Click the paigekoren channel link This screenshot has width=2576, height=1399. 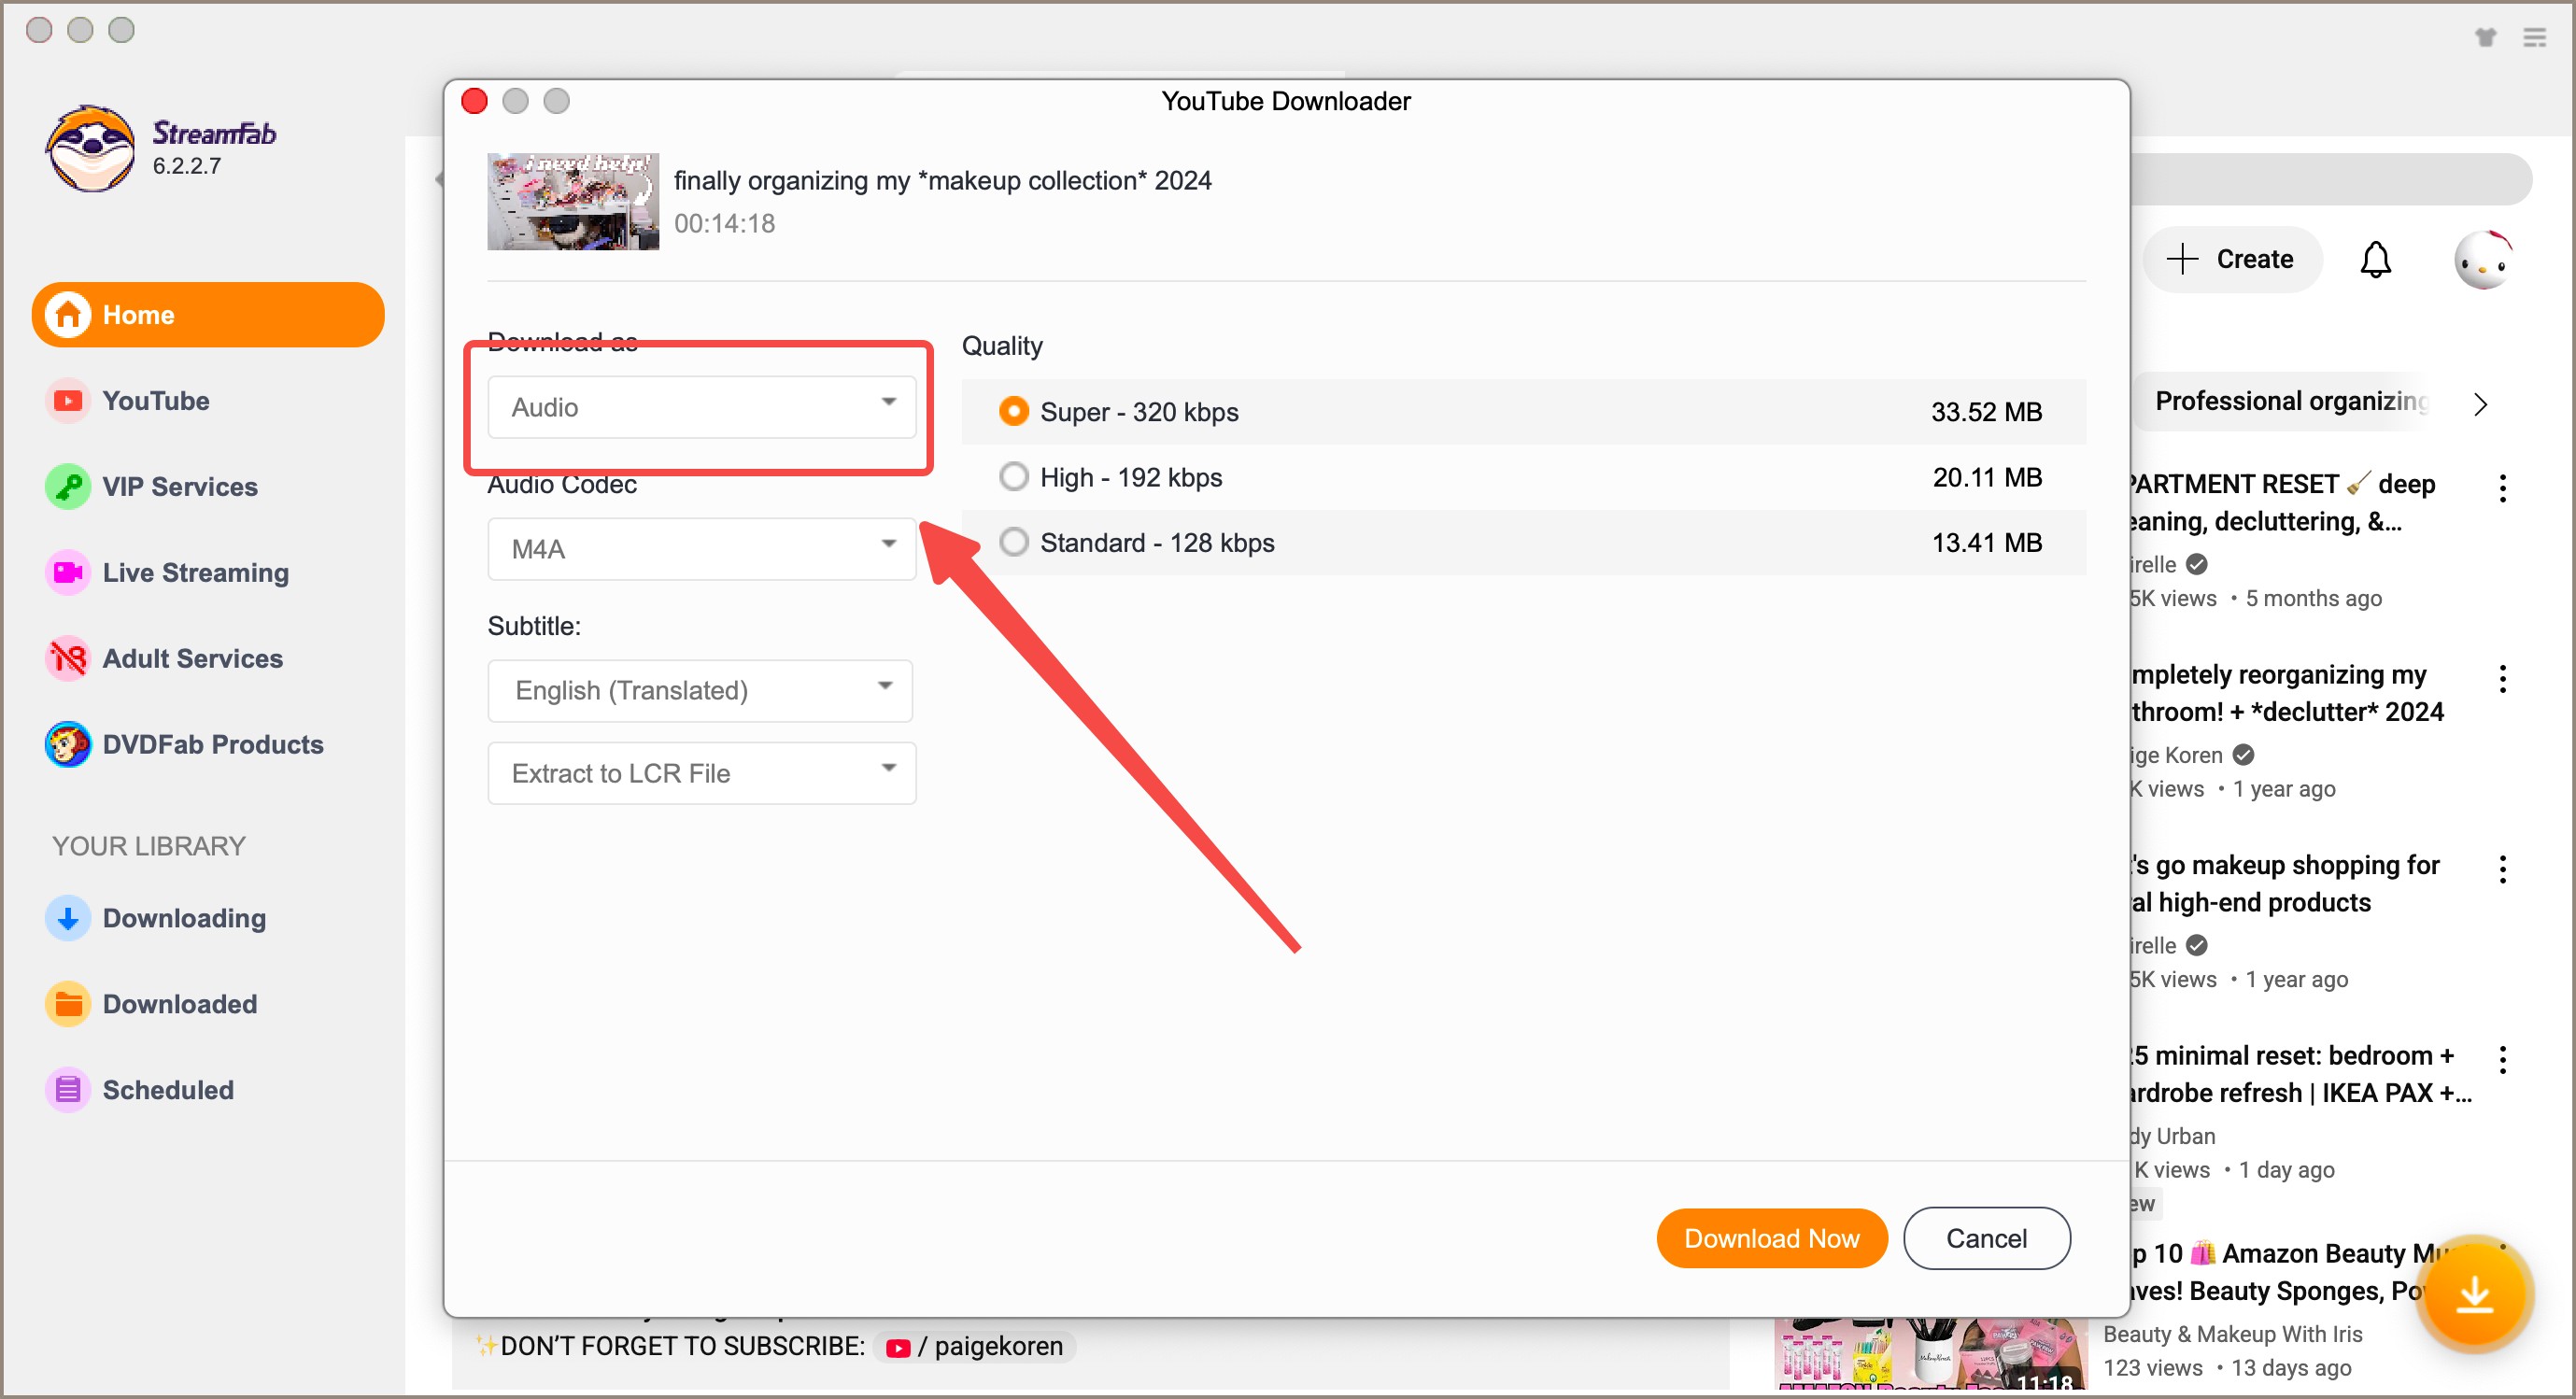click(x=976, y=1347)
